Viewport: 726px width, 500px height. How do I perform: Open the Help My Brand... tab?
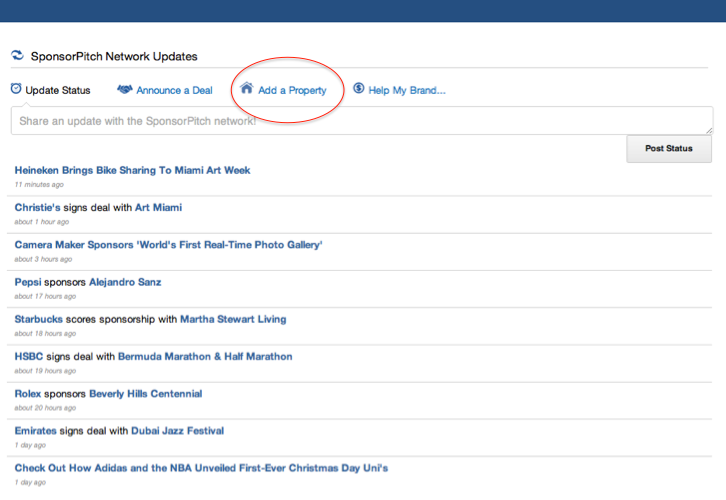point(407,91)
